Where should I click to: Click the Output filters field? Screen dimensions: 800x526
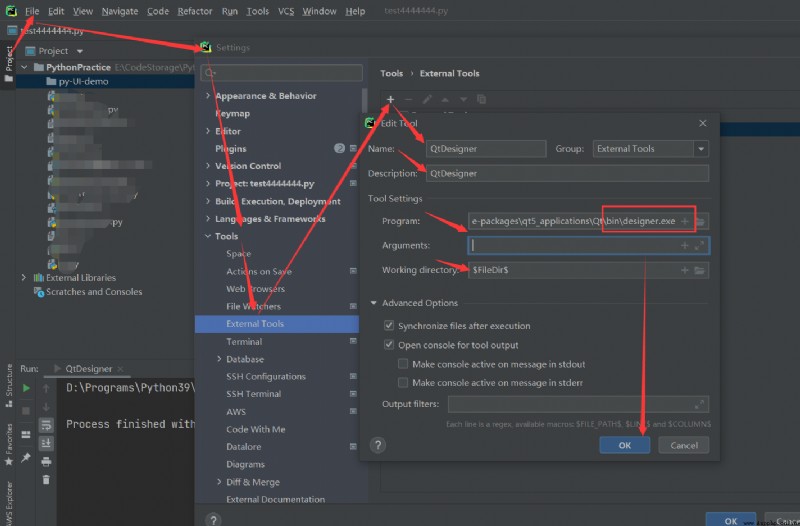(x=578, y=404)
